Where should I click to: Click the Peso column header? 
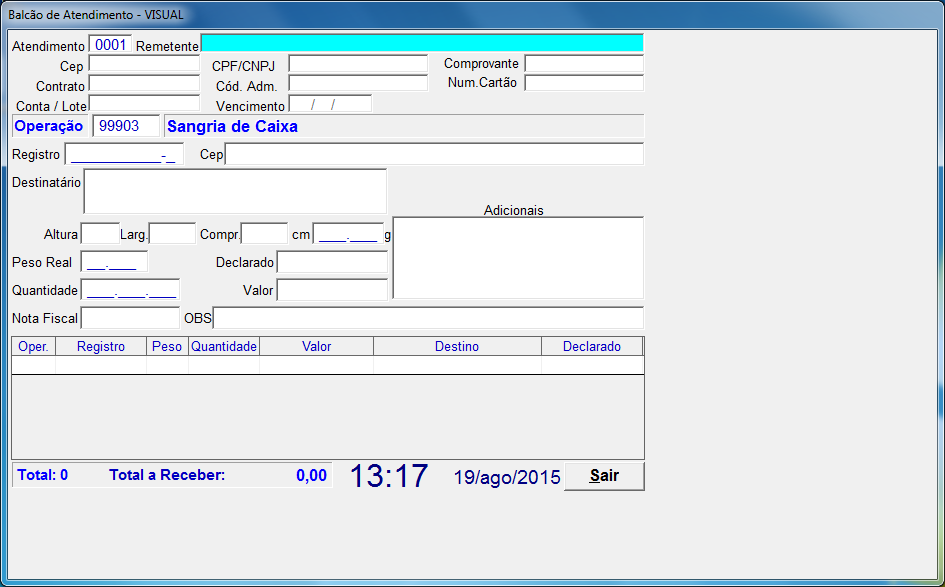coord(167,347)
